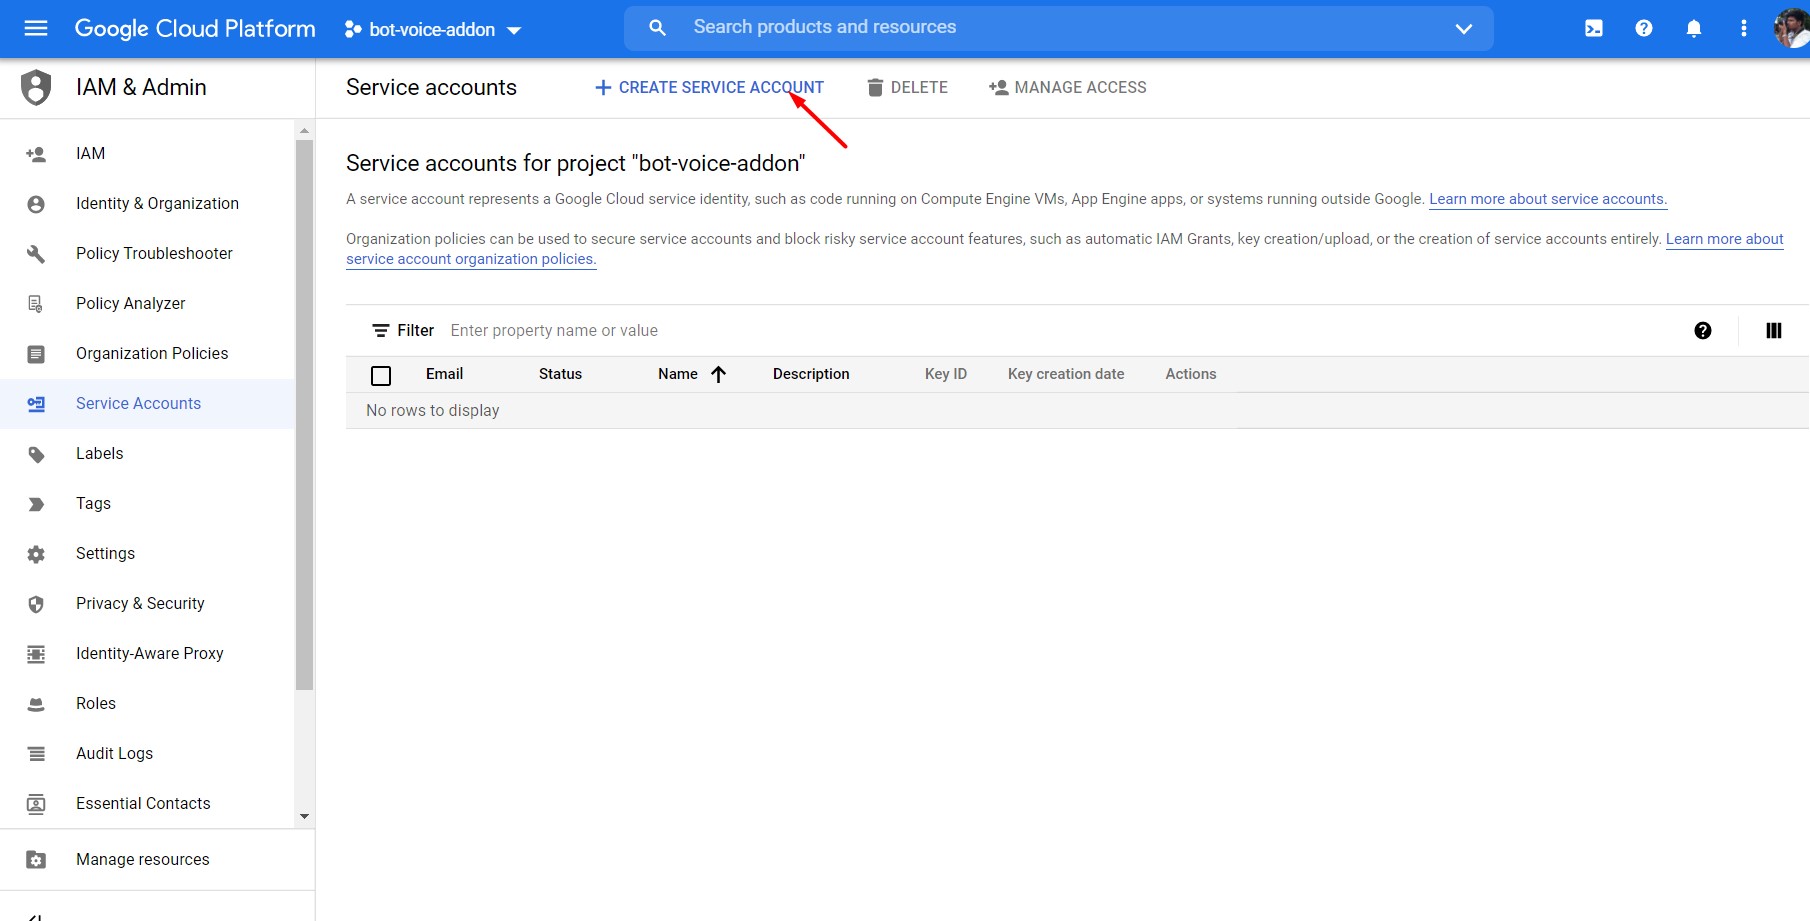Click the Google Cloud Platform logo
The width and height of the screenshot is (1810, 921).
tap(195, 29)
